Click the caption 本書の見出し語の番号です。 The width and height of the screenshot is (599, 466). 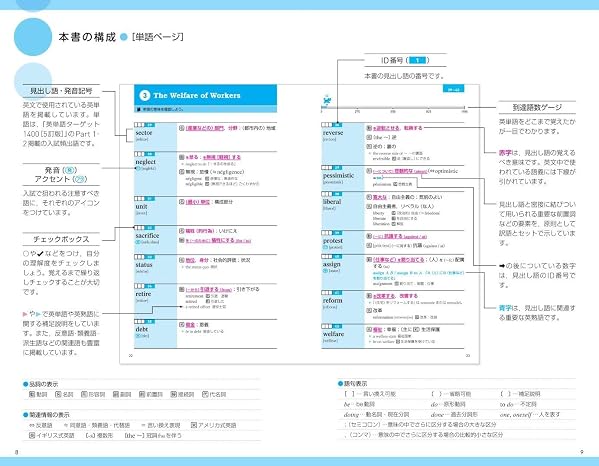click(x=405, y=76)
